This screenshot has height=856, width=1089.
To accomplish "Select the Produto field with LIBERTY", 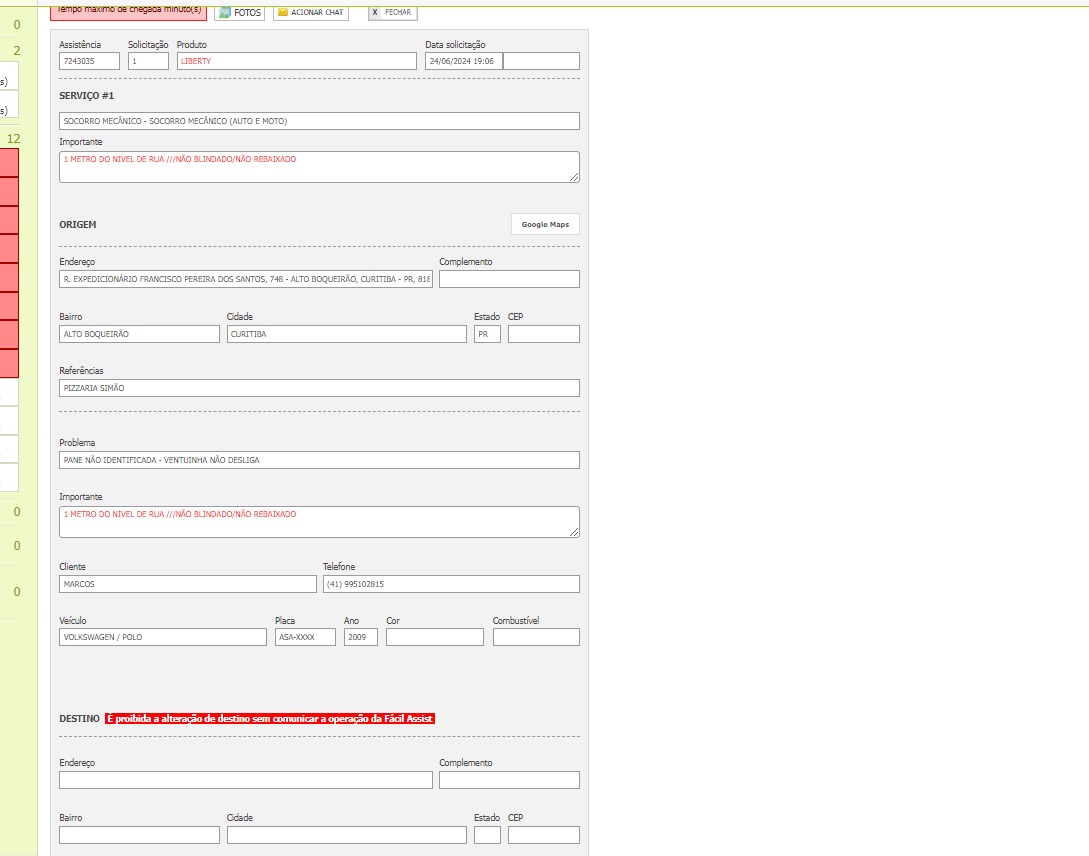I will pyautogui.click(x=297, y=61).
